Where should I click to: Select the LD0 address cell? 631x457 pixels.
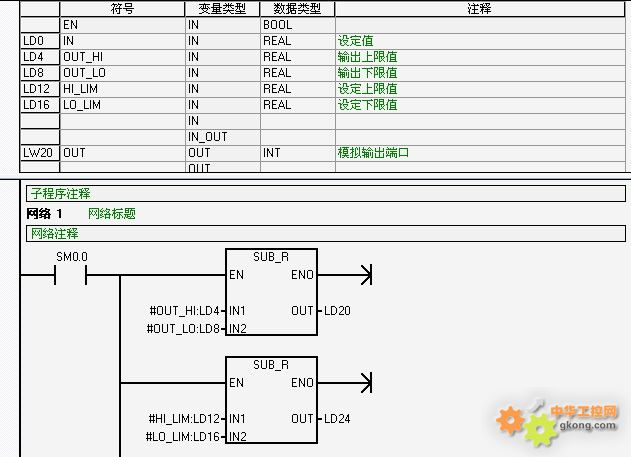[39, 41]
